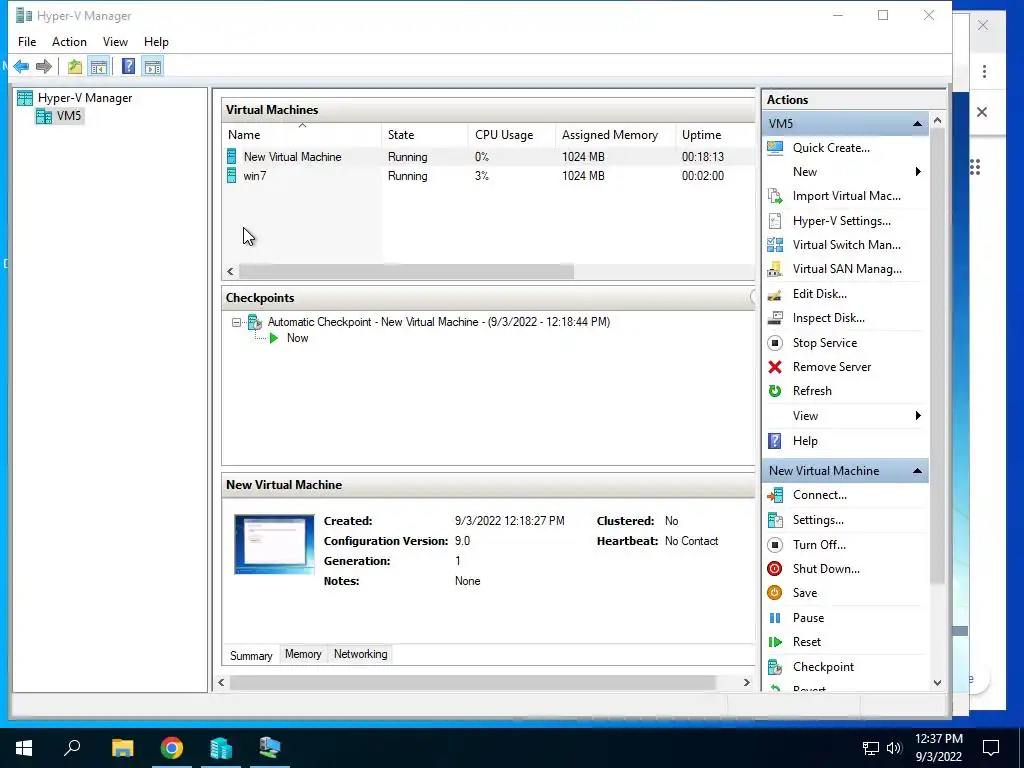
Task: Click the Inspect Disk icon
Action: (775, 318)
